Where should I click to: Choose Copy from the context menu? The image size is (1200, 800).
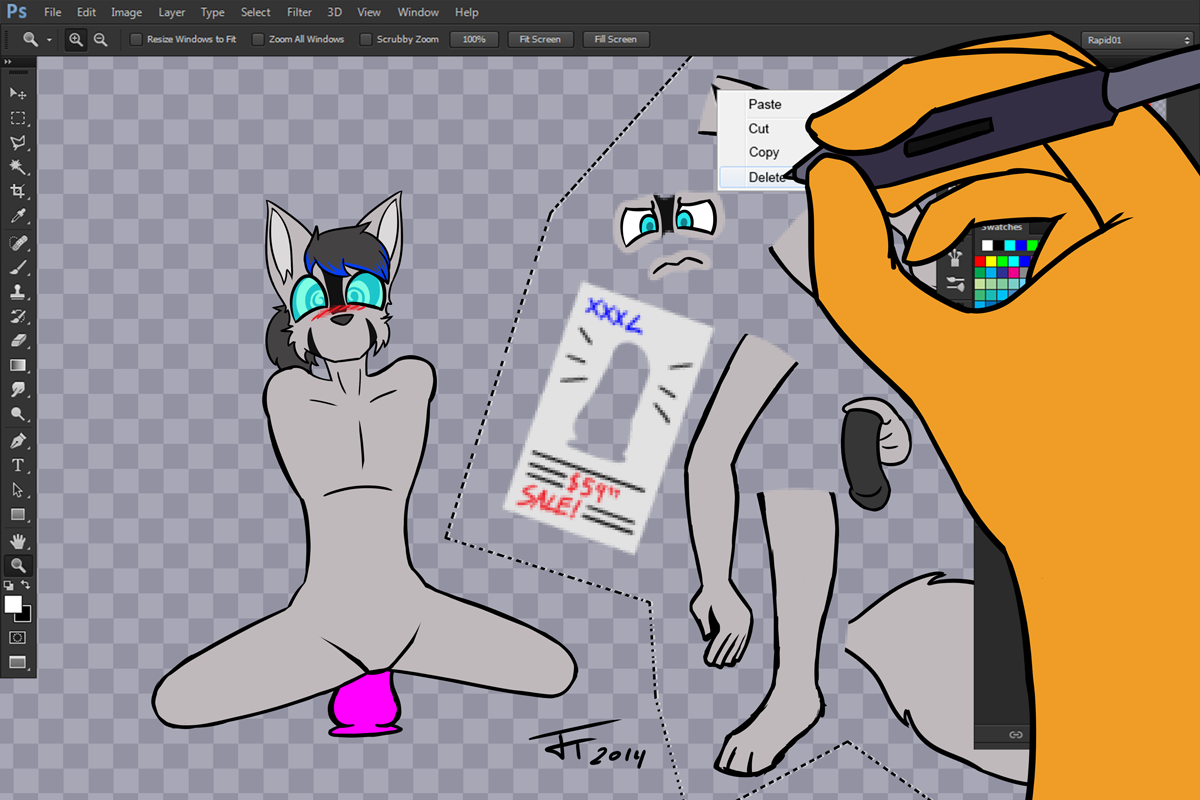pos(766,152)
